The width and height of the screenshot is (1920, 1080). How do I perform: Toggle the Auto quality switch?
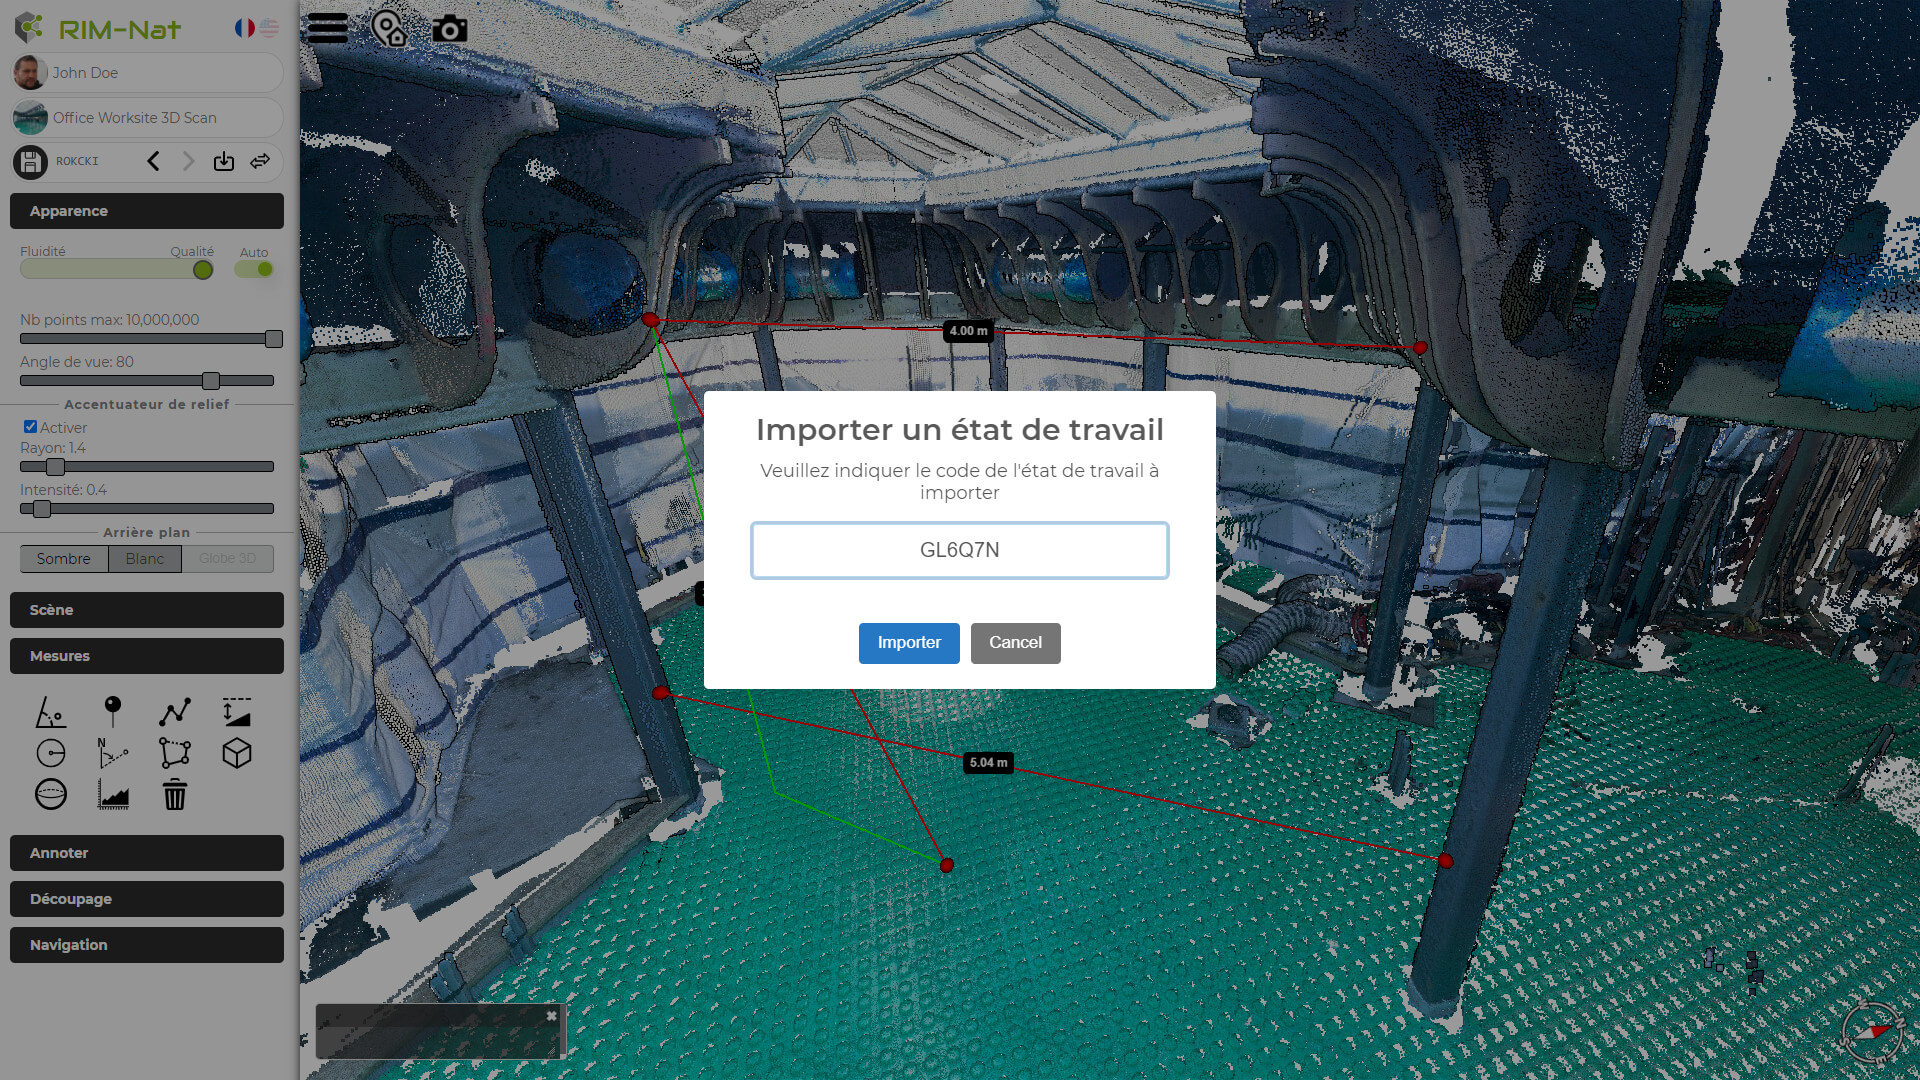pyautogui.click(x=255, y=269)
